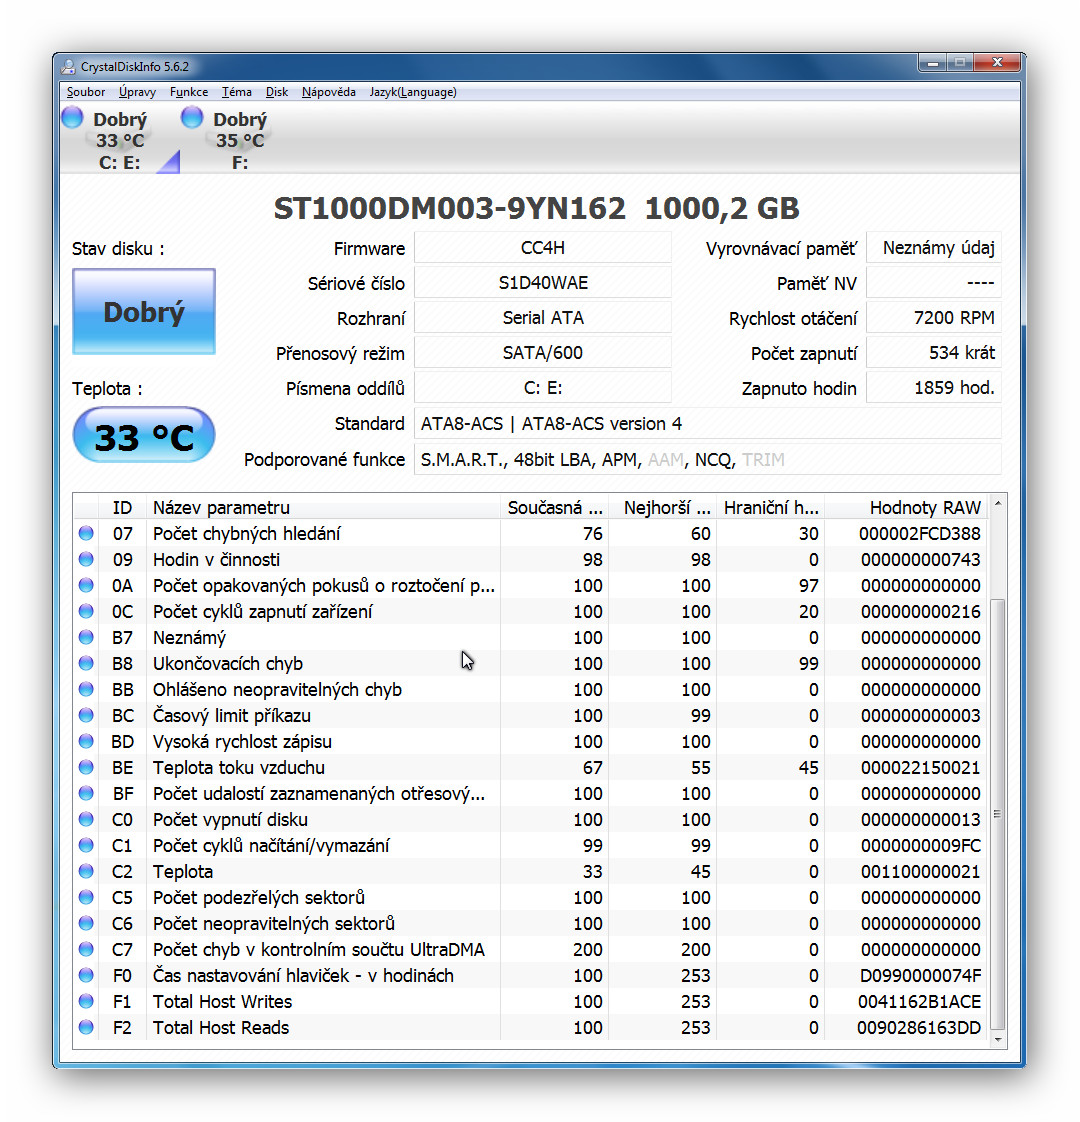Click the 534 krát power-on count field
The image size is (1080, 1122).
[934, 353]
